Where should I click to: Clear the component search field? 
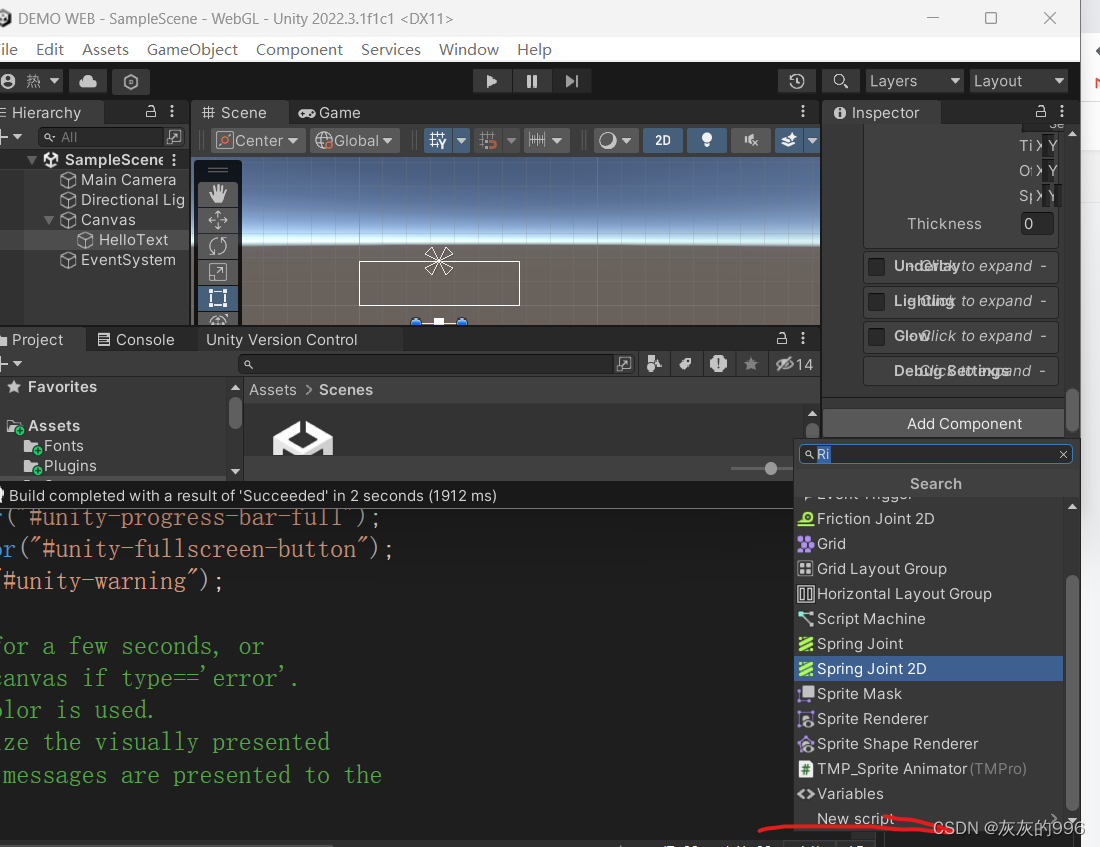coord(1064,455)
